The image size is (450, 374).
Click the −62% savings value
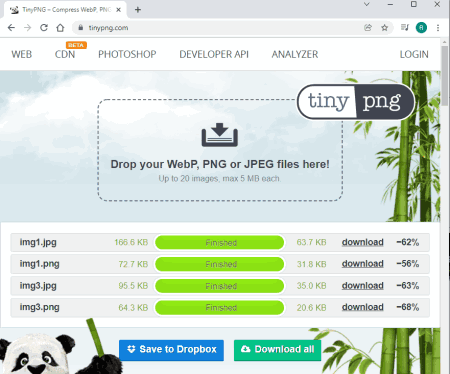click(x=407, y=242)
